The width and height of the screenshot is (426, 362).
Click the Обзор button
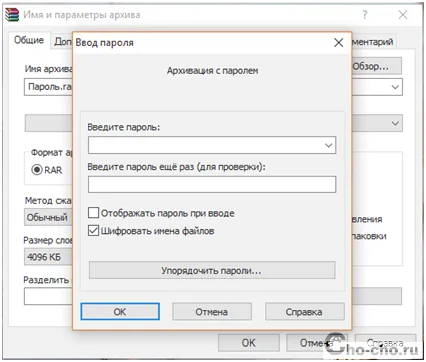tap(377, 66)
